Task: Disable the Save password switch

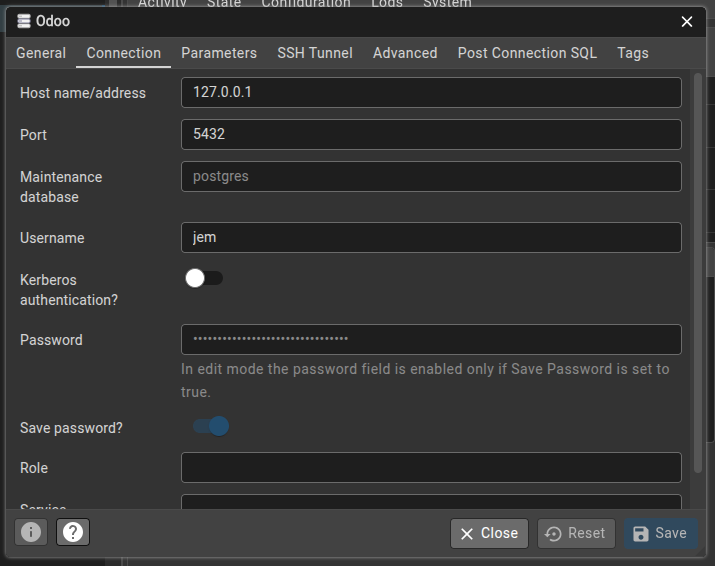Action: (x=211, y=426)
